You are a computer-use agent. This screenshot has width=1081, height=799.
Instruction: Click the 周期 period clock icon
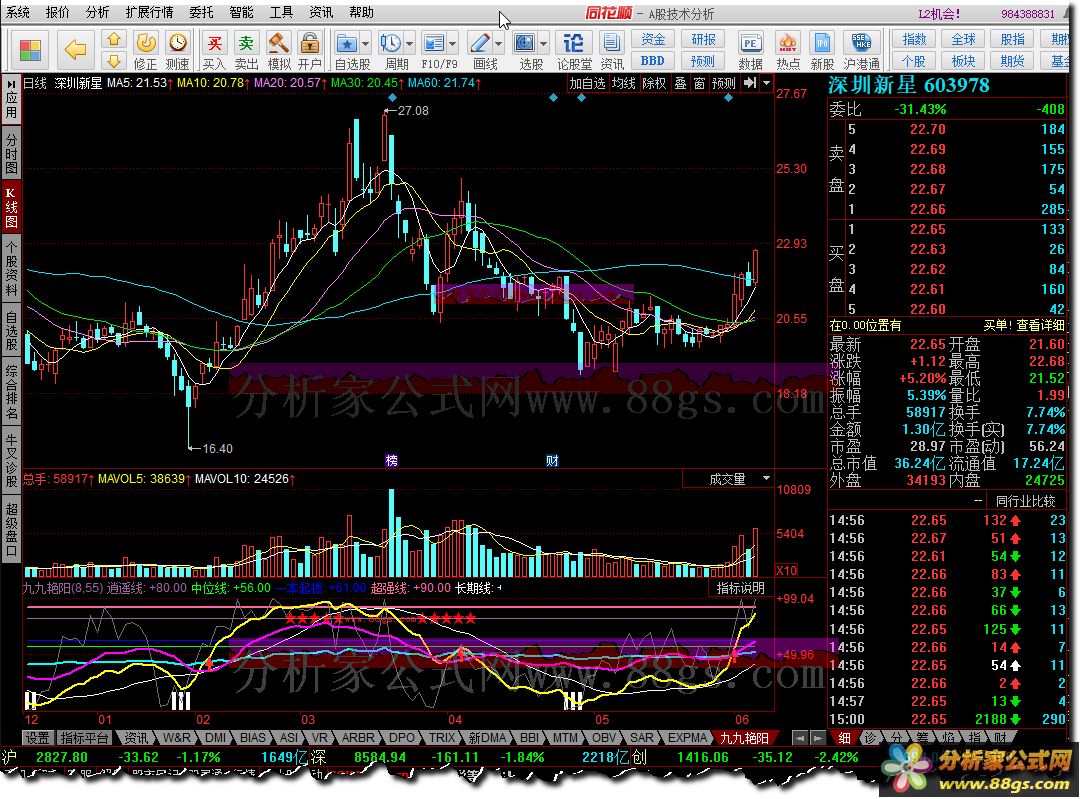[391, 44]
